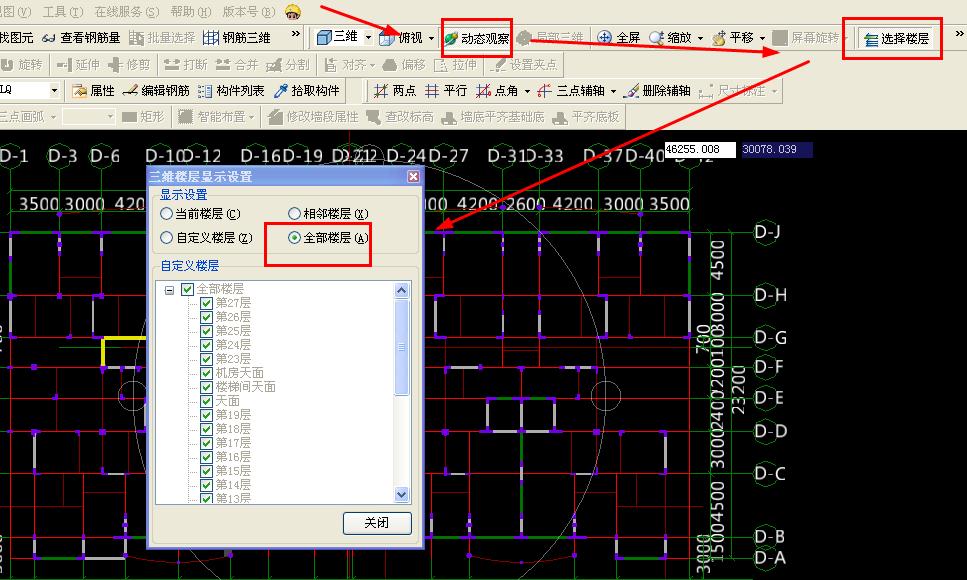Toggle the 全部楼层 root checkbox in tree

coord(187,289)
